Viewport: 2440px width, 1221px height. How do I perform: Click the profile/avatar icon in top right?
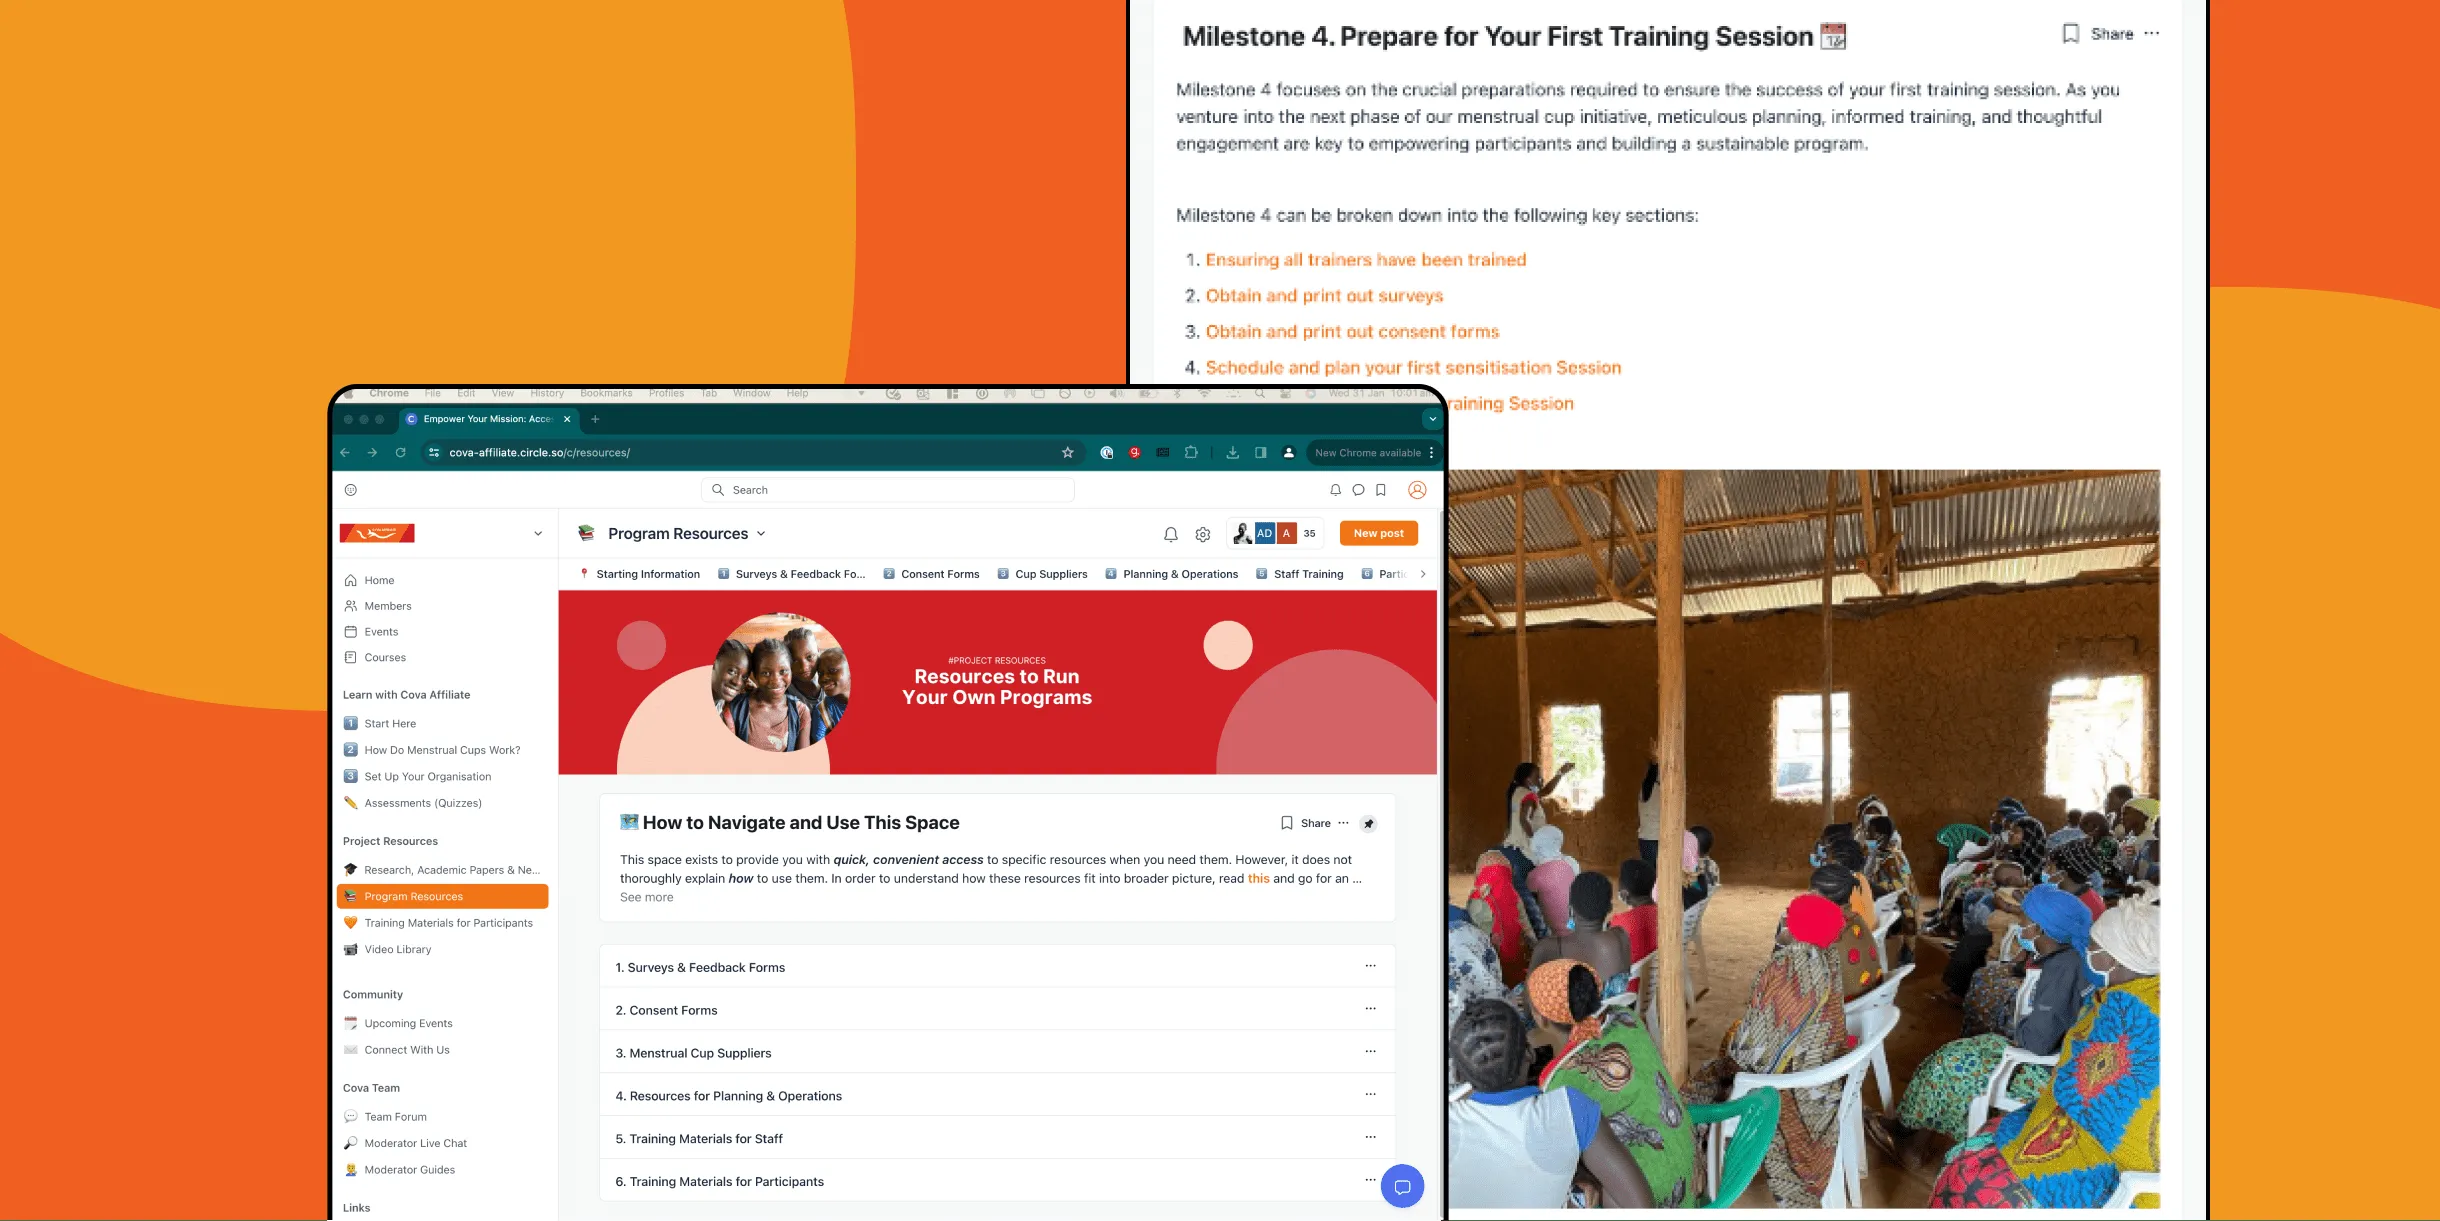tap(1415, 489)
